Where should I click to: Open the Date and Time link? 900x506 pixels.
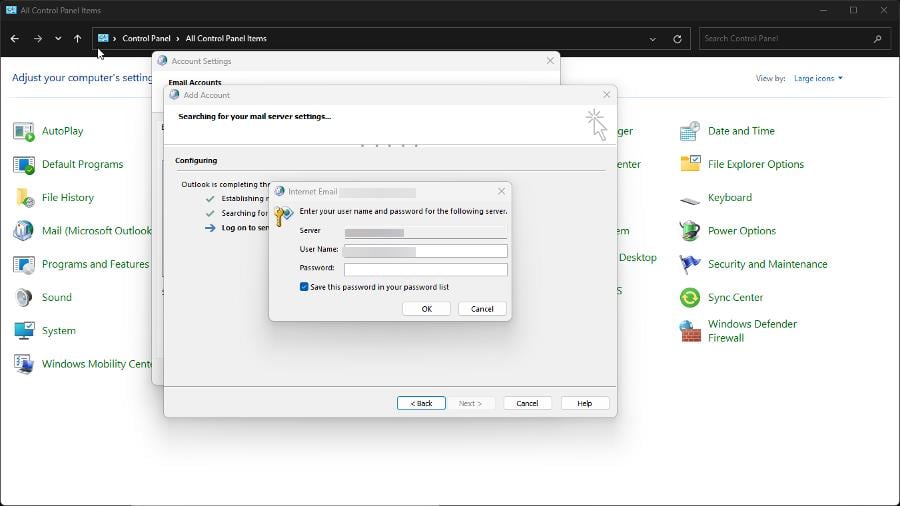(x=741, y=131)
